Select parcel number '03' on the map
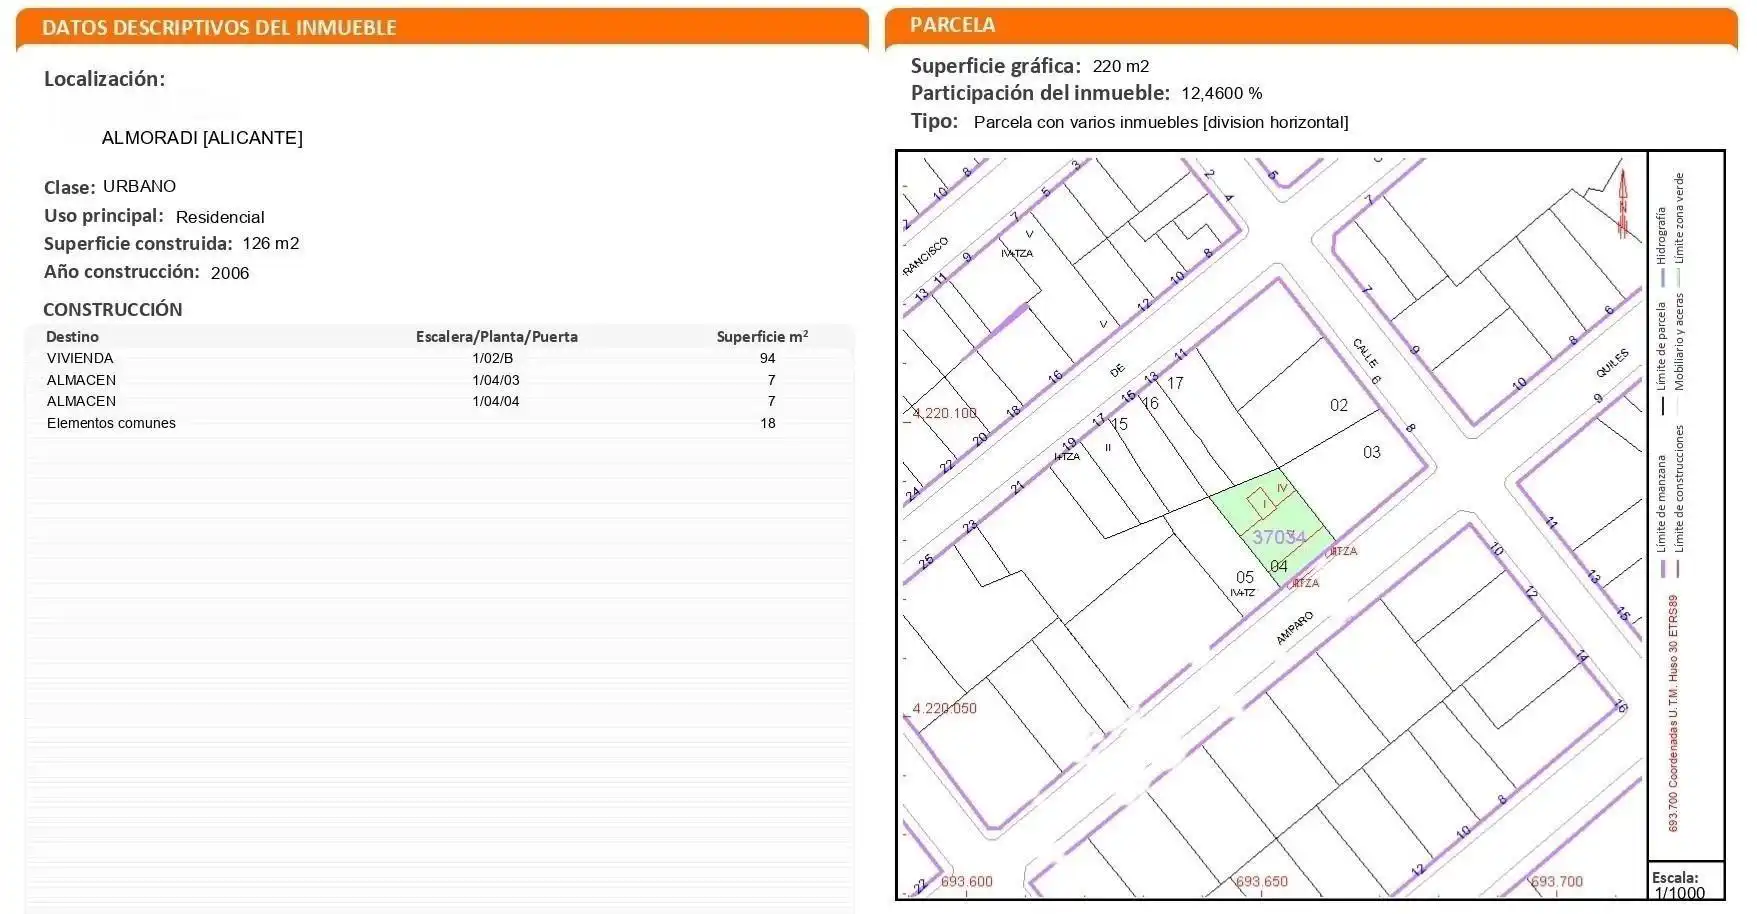 (1372, 452)
